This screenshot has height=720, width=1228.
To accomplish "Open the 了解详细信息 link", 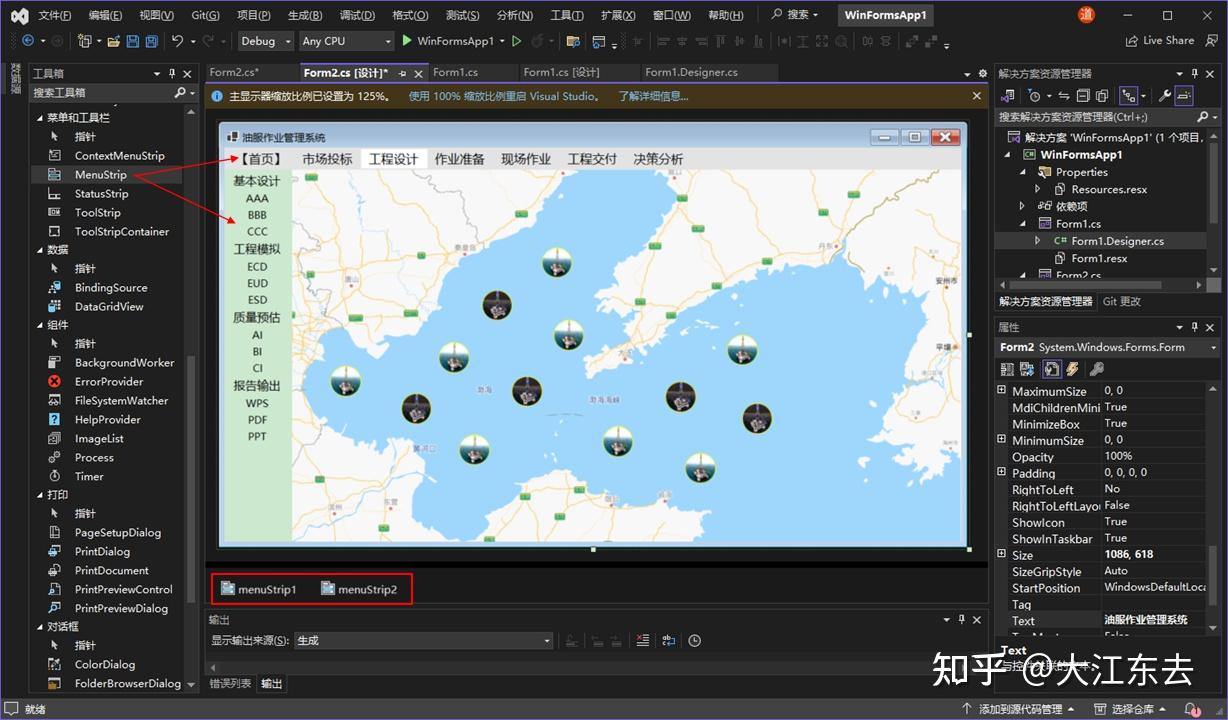I will coord(652,96).
